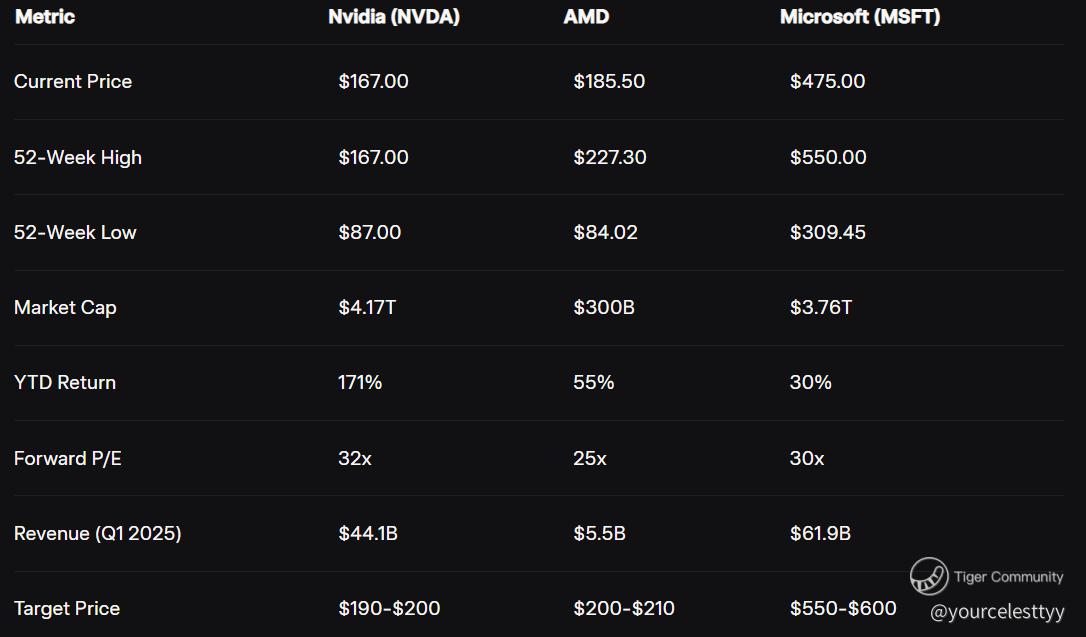The image size is (1086, 637).
Task: Select Microsoft's $475.00 current price
Action: coord(827,82)
